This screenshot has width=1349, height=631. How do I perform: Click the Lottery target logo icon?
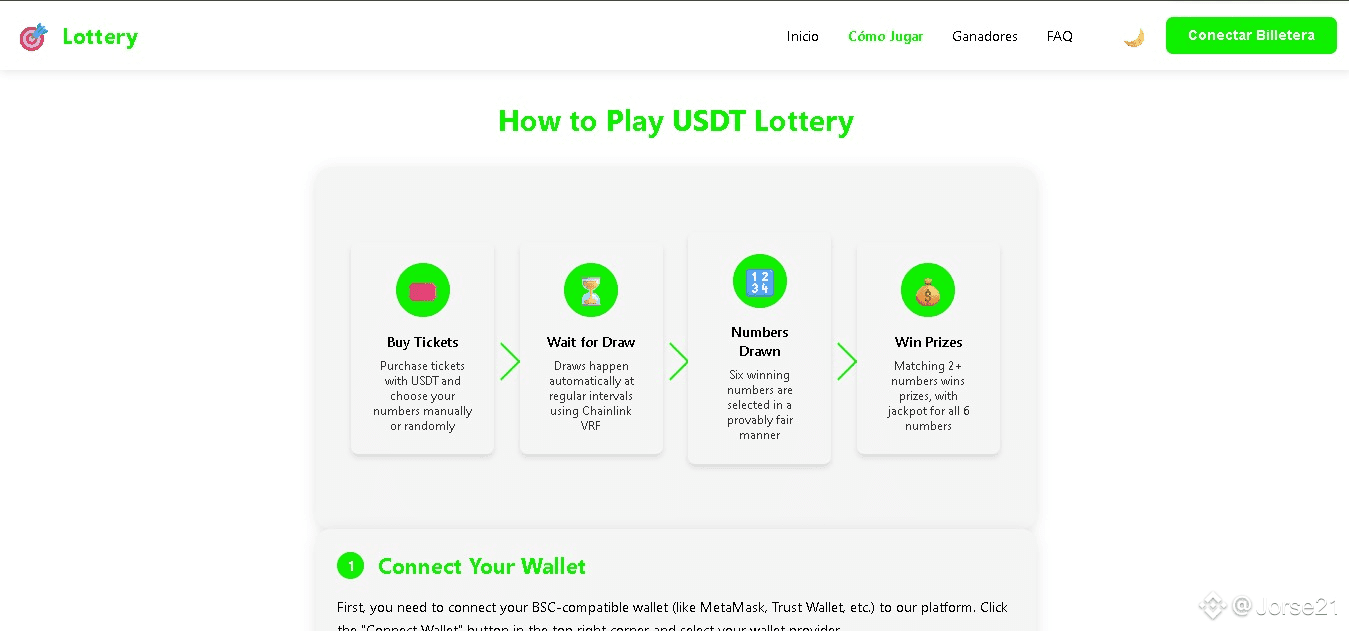pyautogui.click(x=33, y=37)
